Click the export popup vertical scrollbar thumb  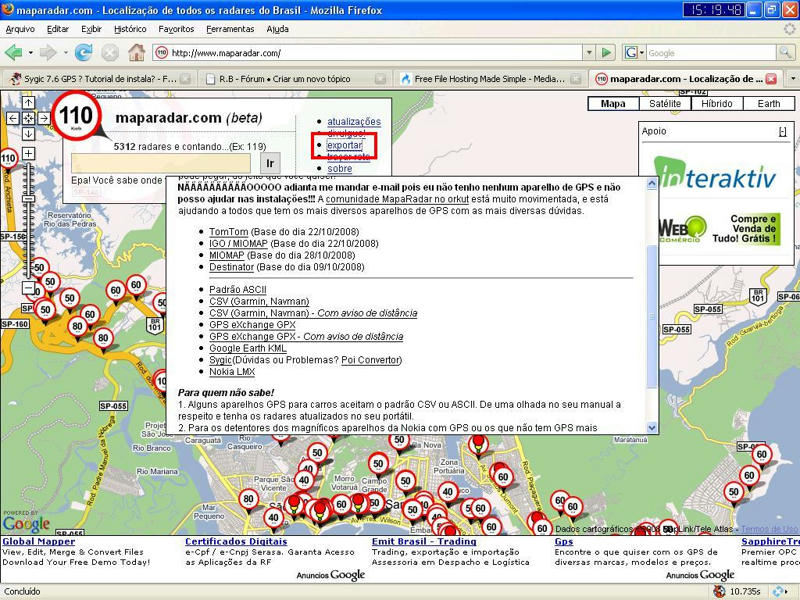tap(652, 315)
